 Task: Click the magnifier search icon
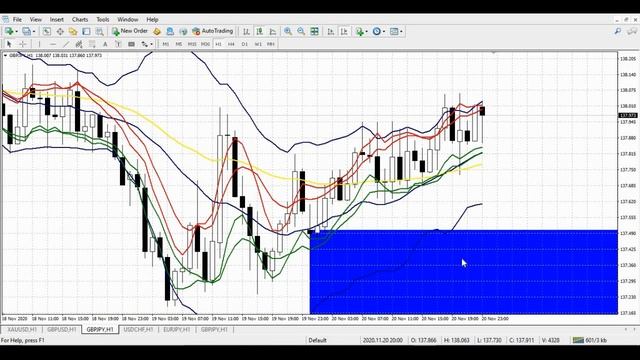pos(618,31)
